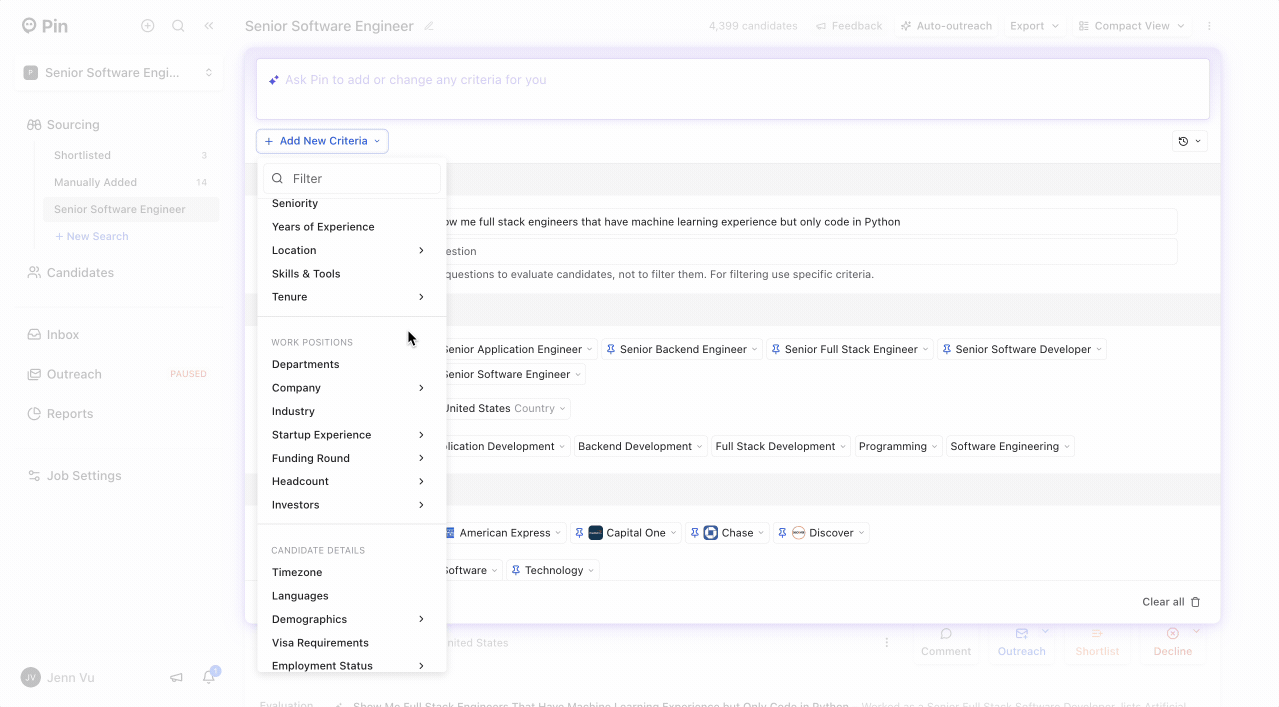Image resolution: width=1279 pixels, height=707 pixels.
Task: Open Shortlisted candidates in sidebar
Action: 82,155
